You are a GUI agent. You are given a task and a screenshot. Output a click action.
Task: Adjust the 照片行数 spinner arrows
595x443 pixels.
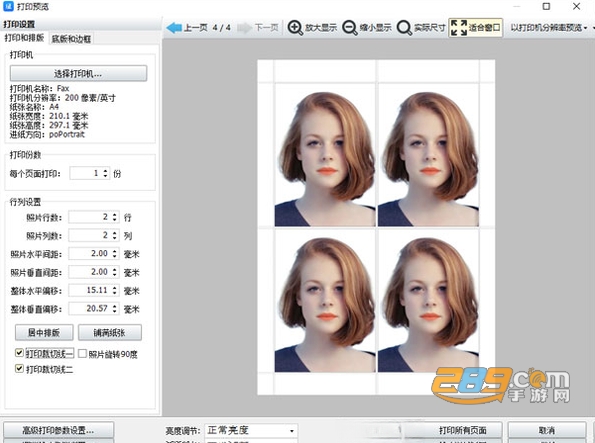115,217
